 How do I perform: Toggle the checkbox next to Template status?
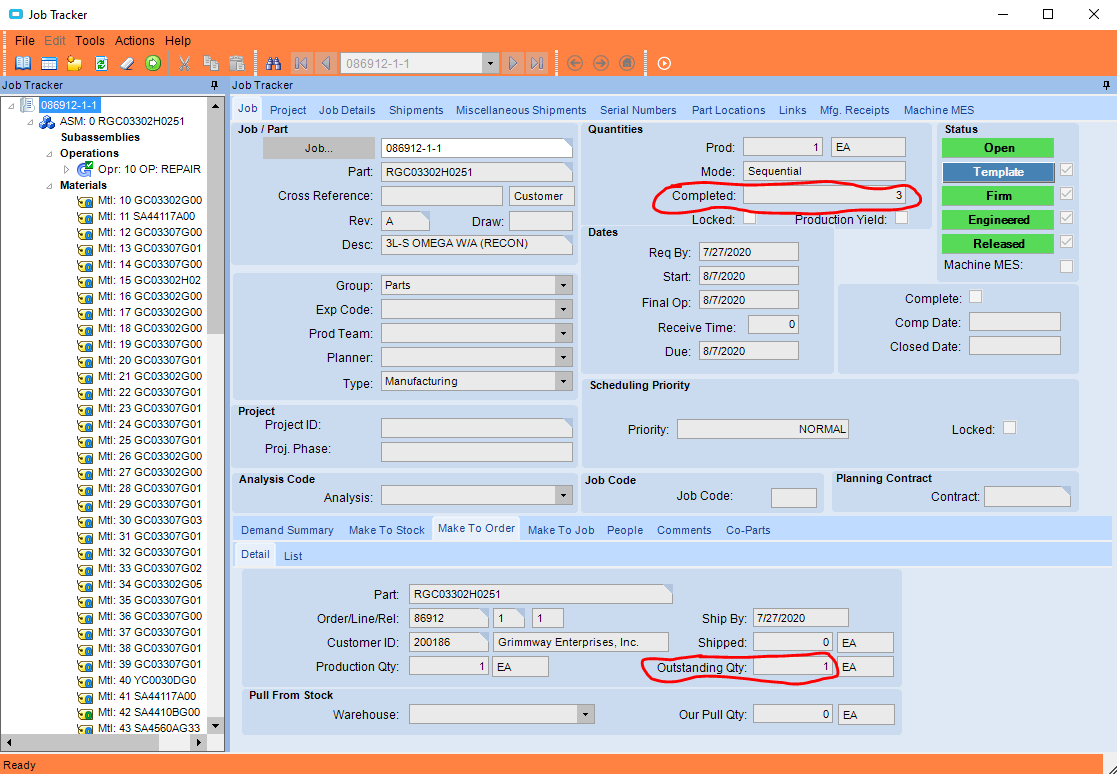[x=1066, y=170]
